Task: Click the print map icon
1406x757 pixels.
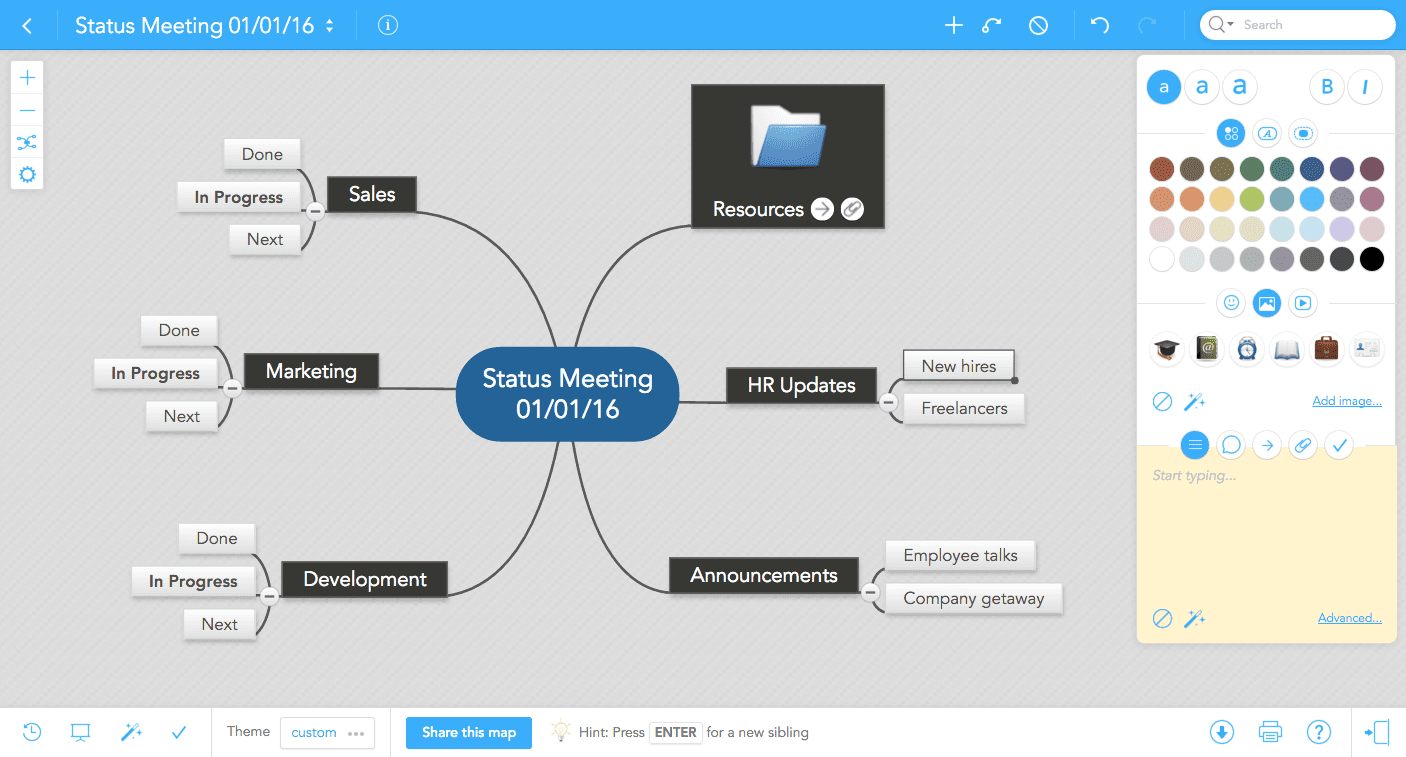Action: tap(1270, 732)
